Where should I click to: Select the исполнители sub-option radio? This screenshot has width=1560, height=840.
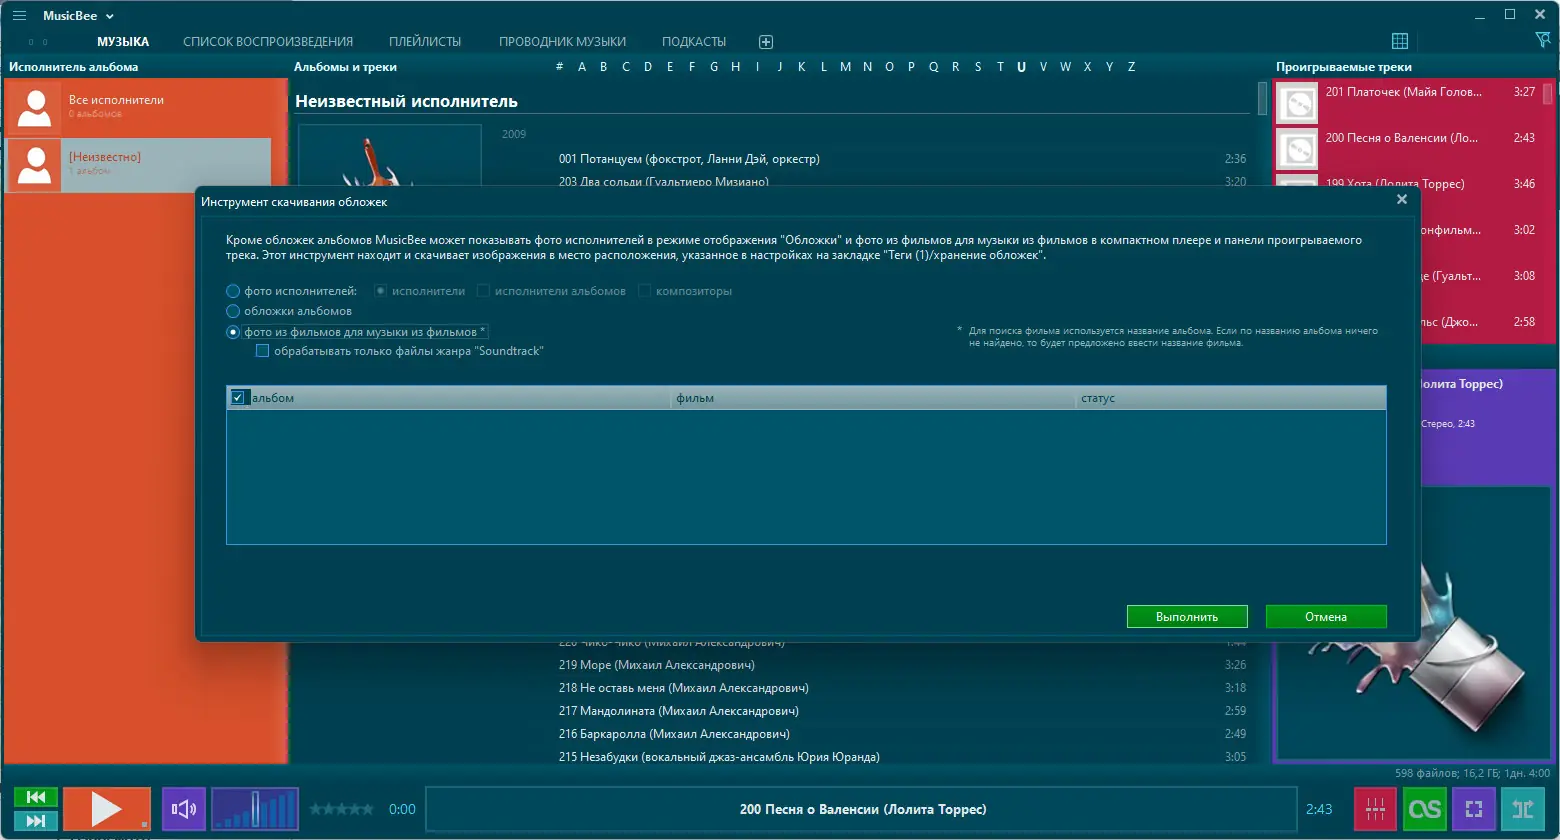point(381,291)
